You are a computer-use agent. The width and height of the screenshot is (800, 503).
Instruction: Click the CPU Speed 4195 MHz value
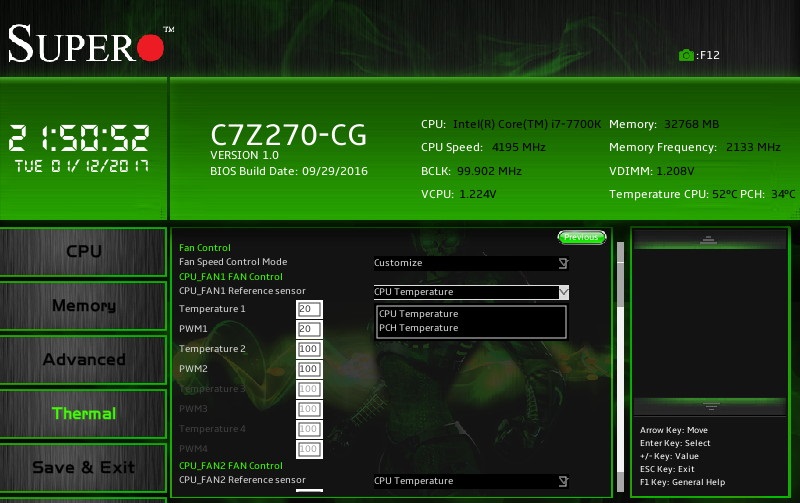pos(518,147)
